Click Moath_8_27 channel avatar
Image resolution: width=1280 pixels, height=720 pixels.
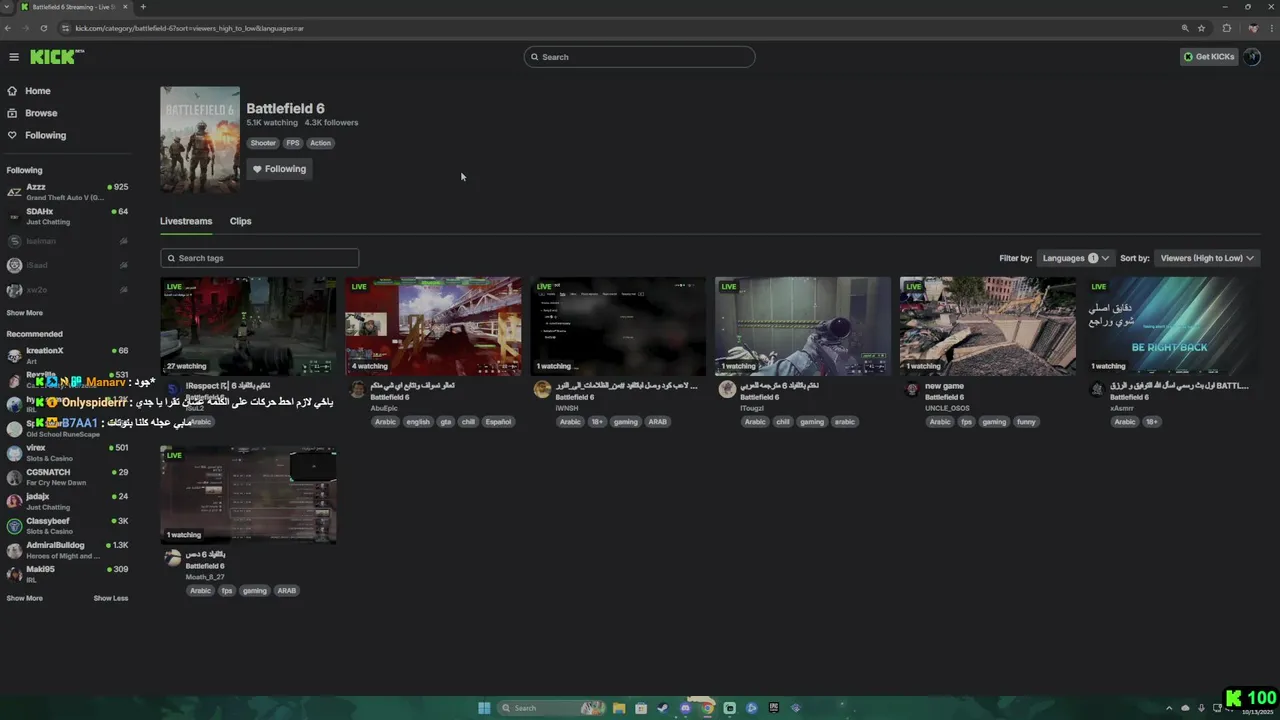click(x=173, y=558)
